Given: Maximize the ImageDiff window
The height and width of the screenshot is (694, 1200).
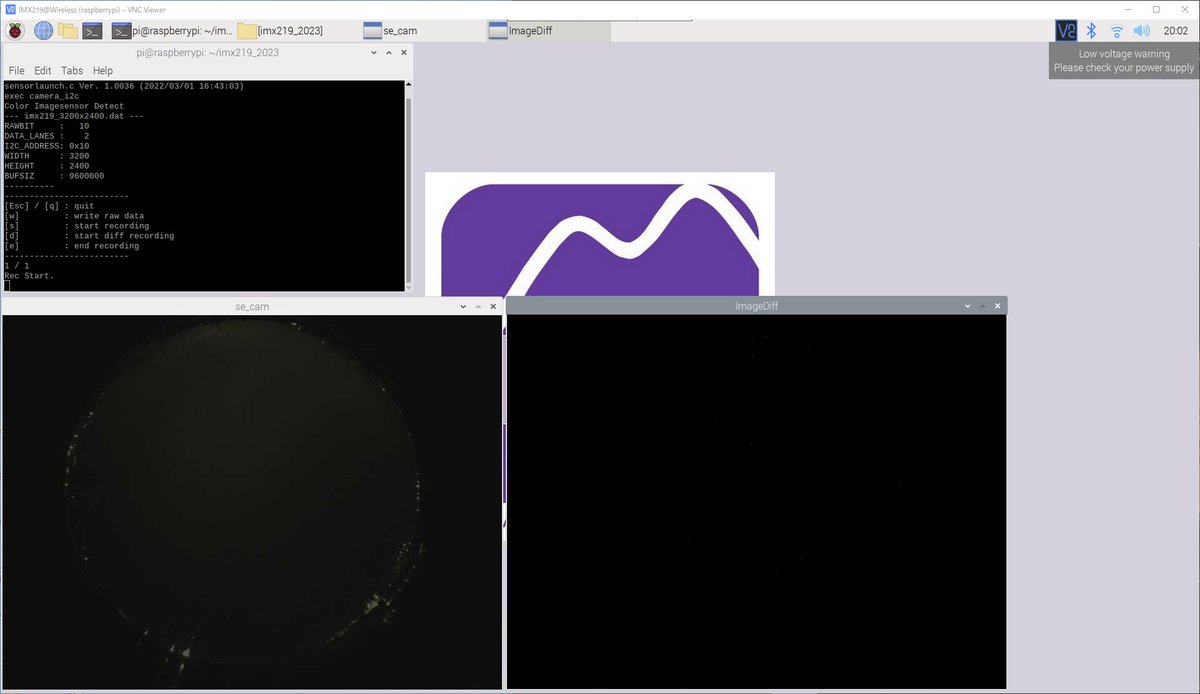Looking at the screenshot, I should [x=984, y=306].
